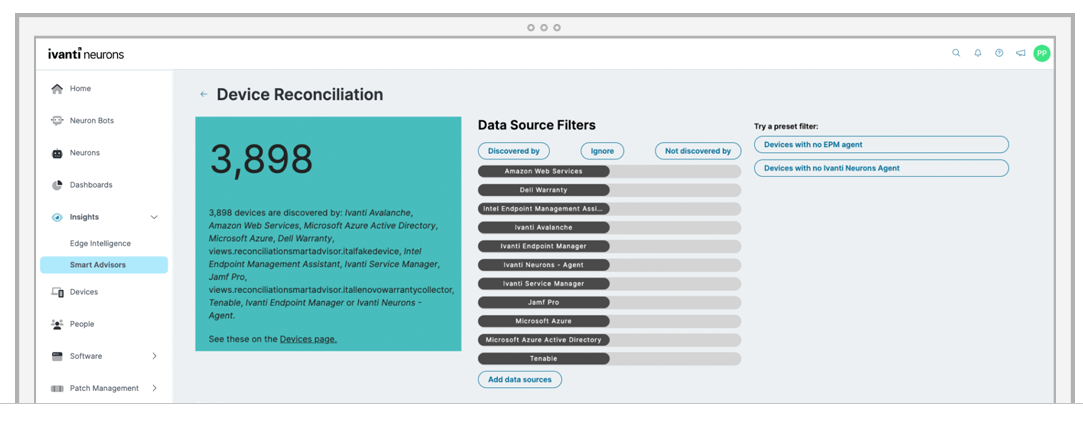Screen dimensions: 1083x421
Task: Open Edge Intelligence submenu item
Action: (x=100, y=243)
